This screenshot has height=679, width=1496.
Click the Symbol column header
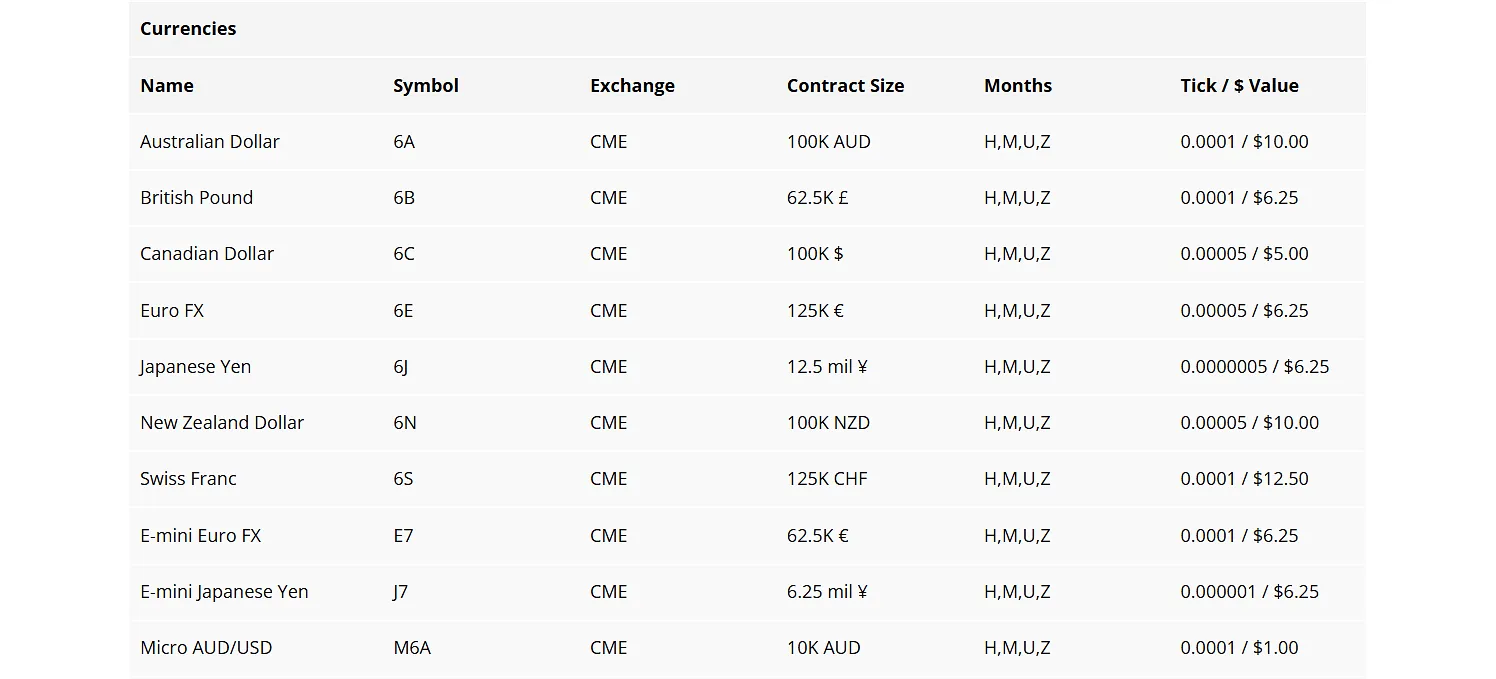[426, 86]
